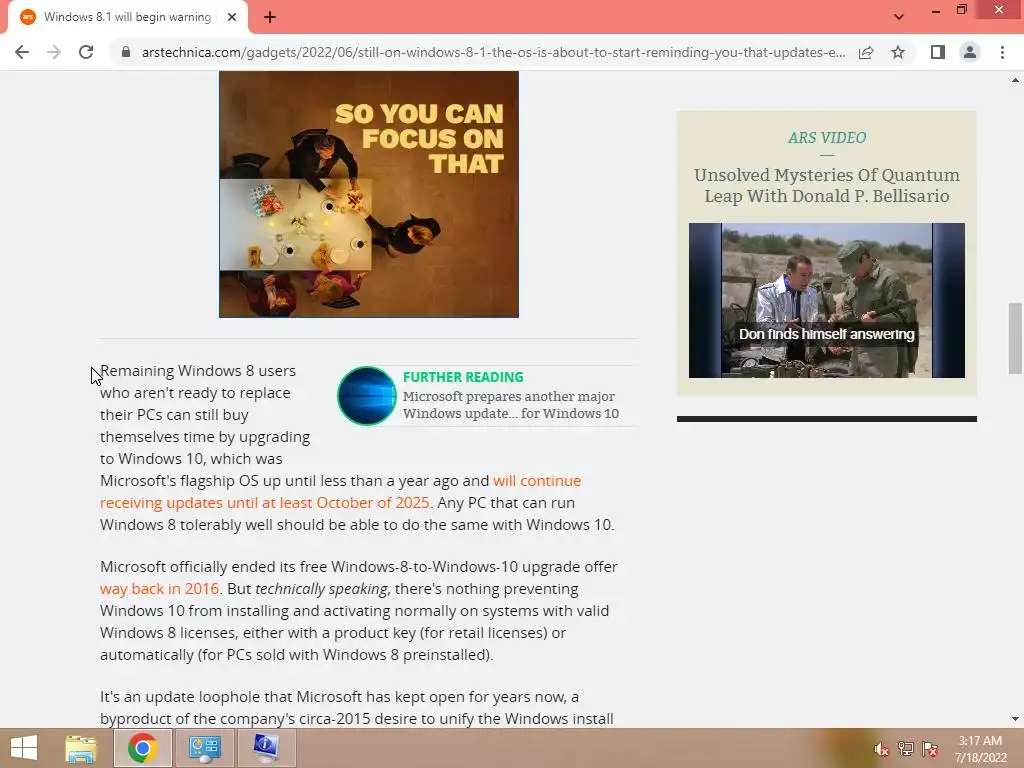
Task: Open File Explorer from the taskbar
Action: (x=81, y=748)
